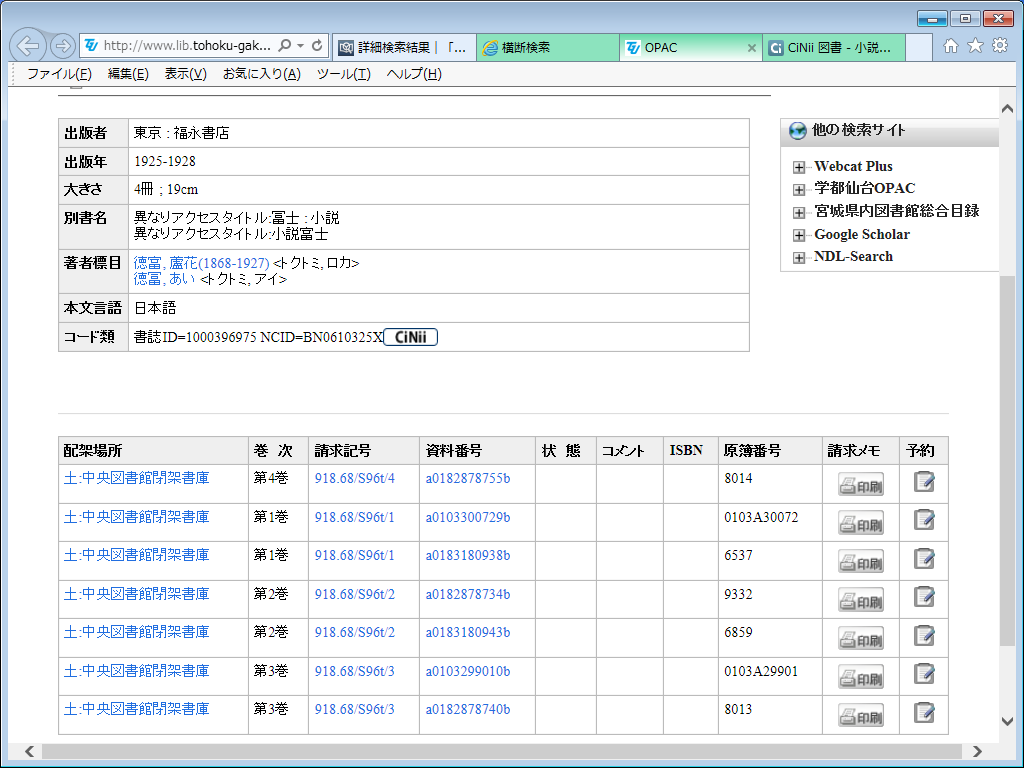This screenshot has width=1024, height=768.
Task: Close the OPAC tab
Action: 752,48
